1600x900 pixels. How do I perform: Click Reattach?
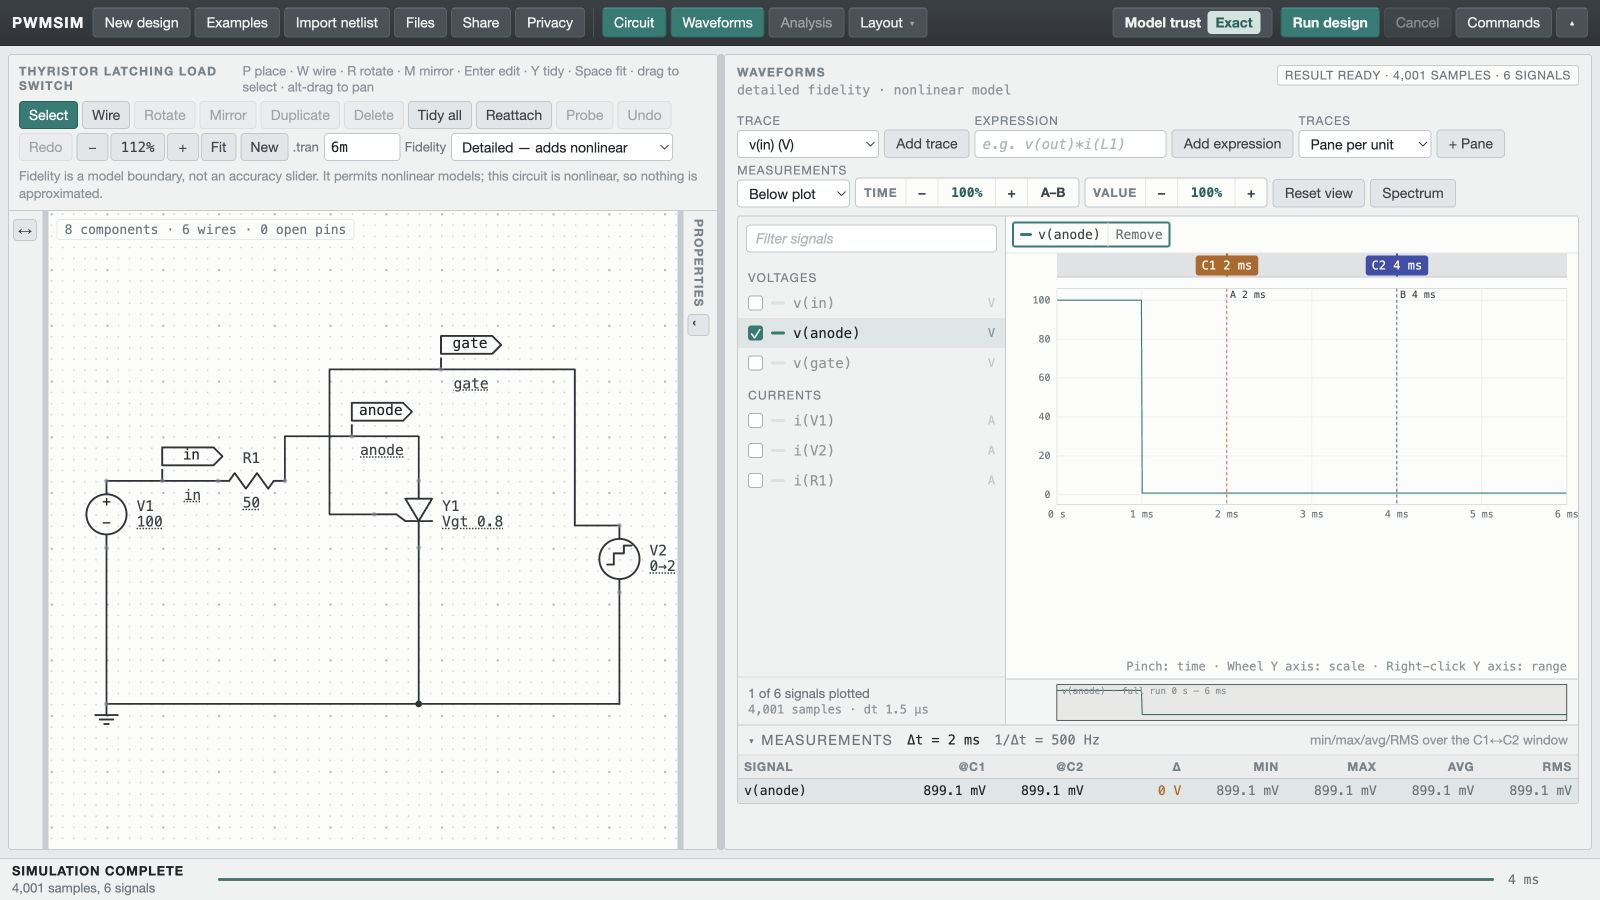[513, 115]
